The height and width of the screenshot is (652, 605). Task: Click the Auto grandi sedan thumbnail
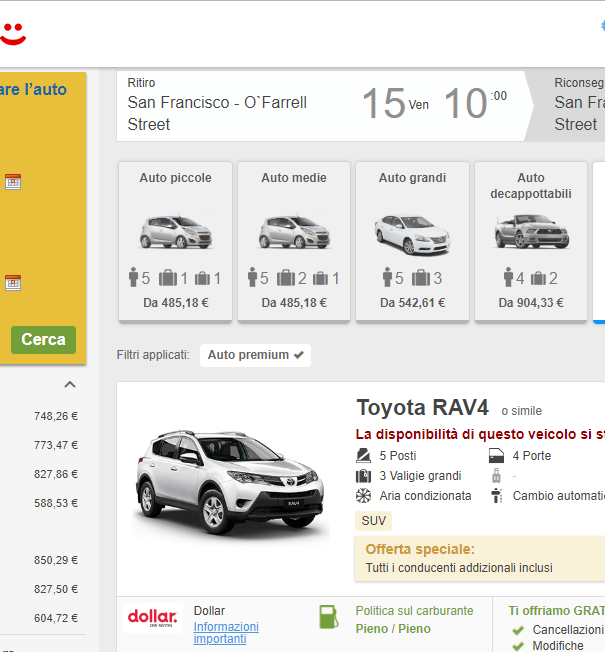pos(412,234)
